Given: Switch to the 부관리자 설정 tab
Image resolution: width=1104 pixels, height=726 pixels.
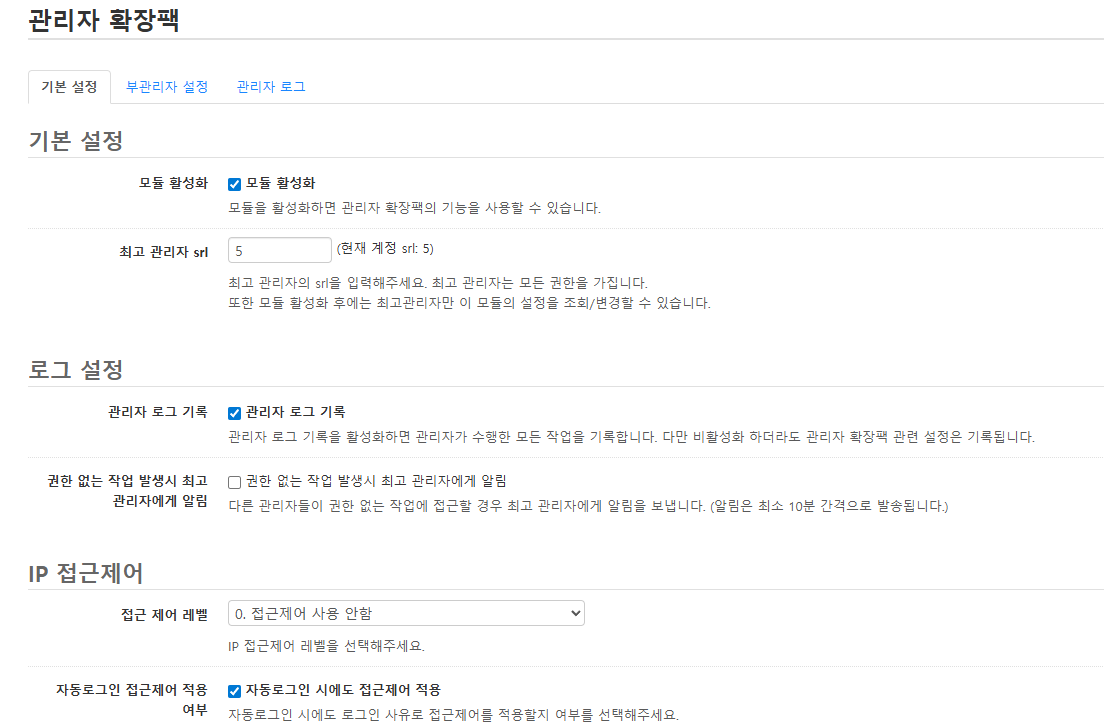Looking at the screenshot, I should pyautogui.click(x=167, y=87).
